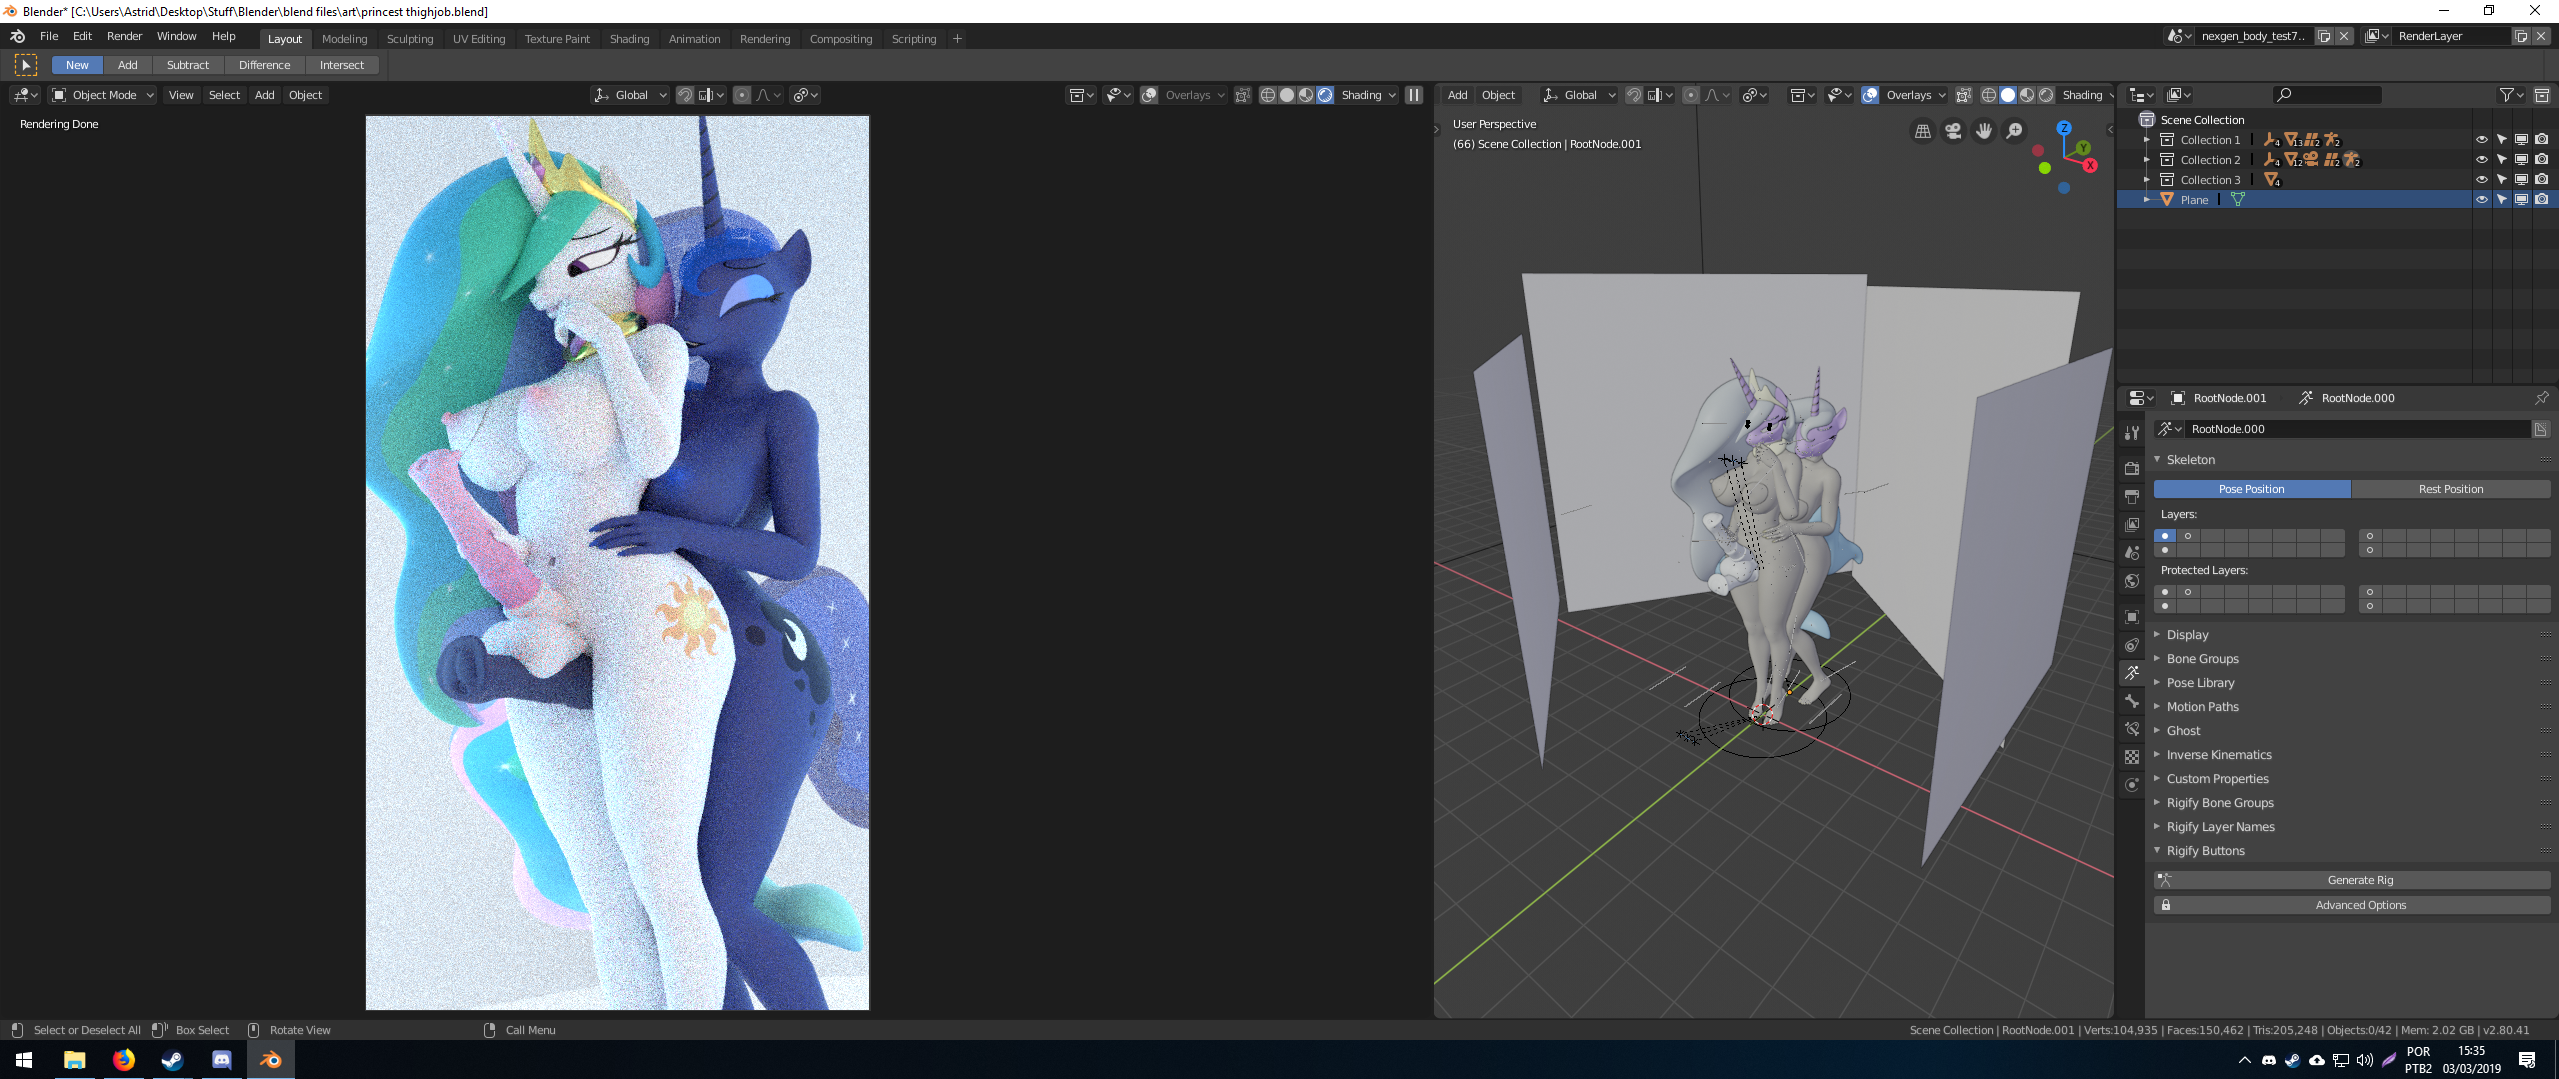2559x1079 pixels.
Task: Toggle Plane visibility eye icon
Action: pyautogui.click(x=2481, y=200)
